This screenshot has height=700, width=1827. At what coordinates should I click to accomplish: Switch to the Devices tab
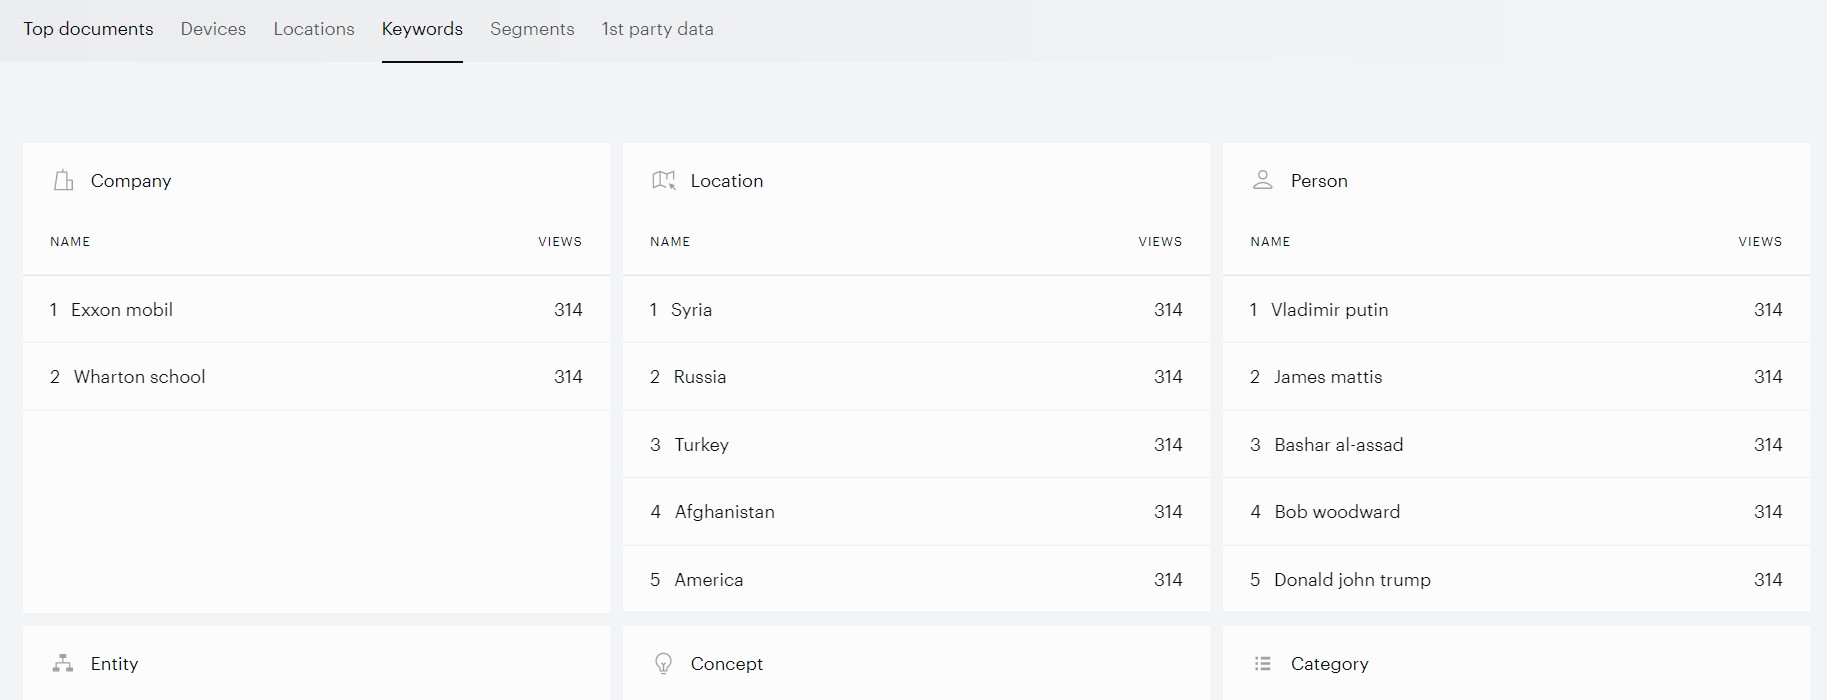[x=213, y=30]
